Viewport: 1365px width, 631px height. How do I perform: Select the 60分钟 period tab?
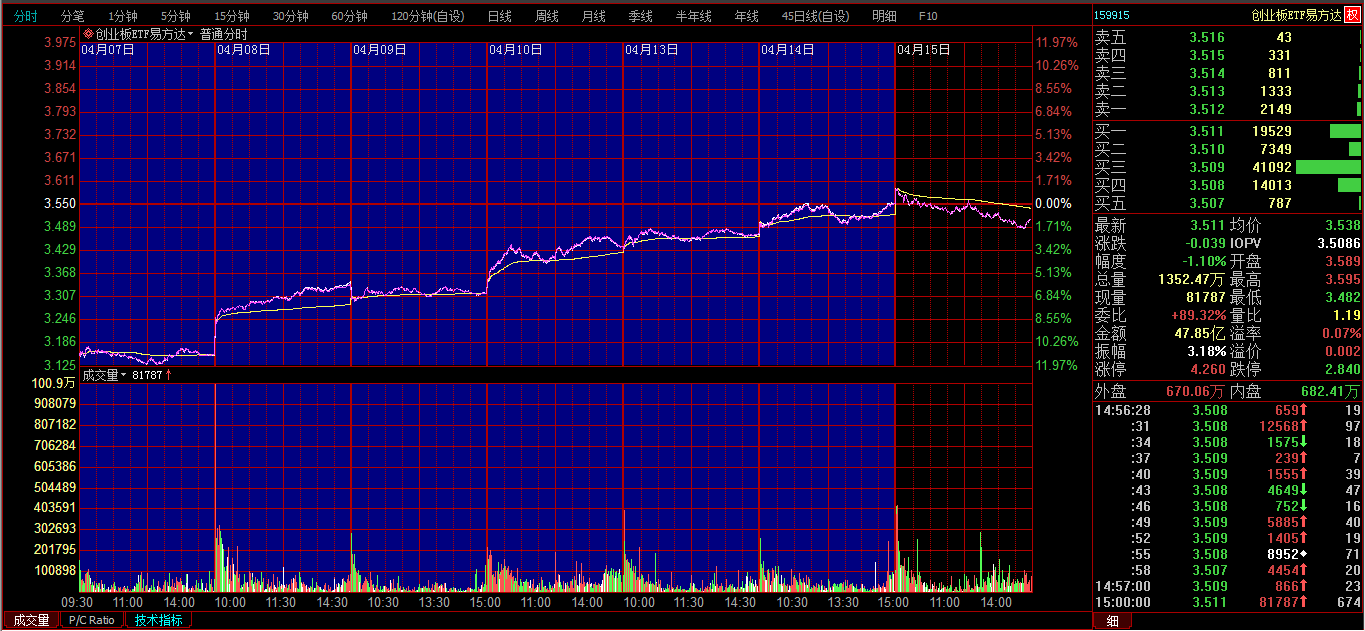coord(349,16)
